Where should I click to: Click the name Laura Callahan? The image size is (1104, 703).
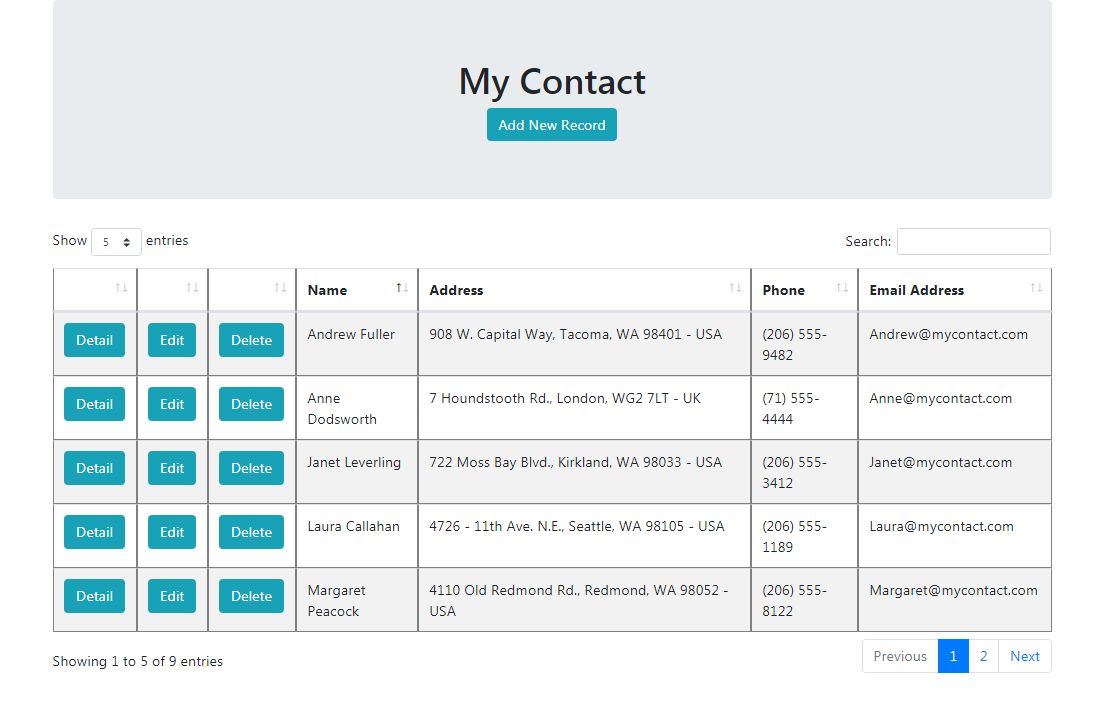[353, 527]
